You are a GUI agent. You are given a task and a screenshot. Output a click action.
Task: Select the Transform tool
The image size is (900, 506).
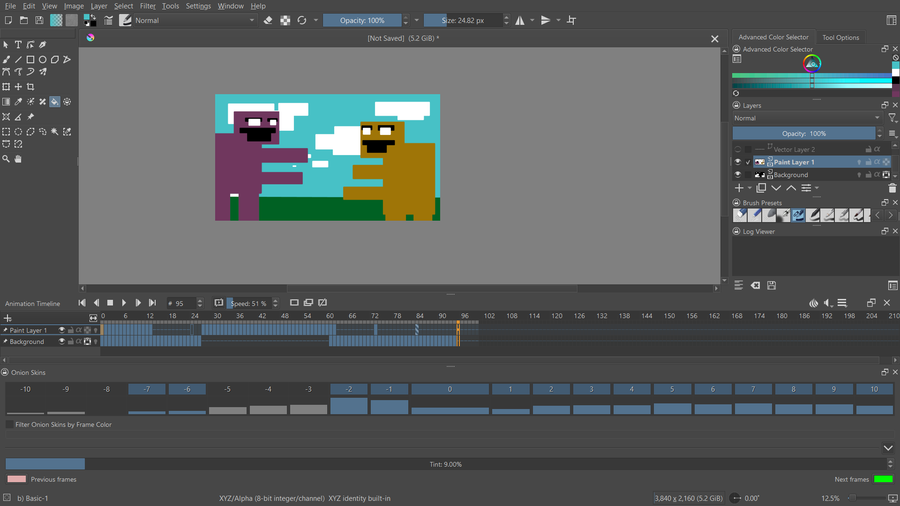point(6,87)
